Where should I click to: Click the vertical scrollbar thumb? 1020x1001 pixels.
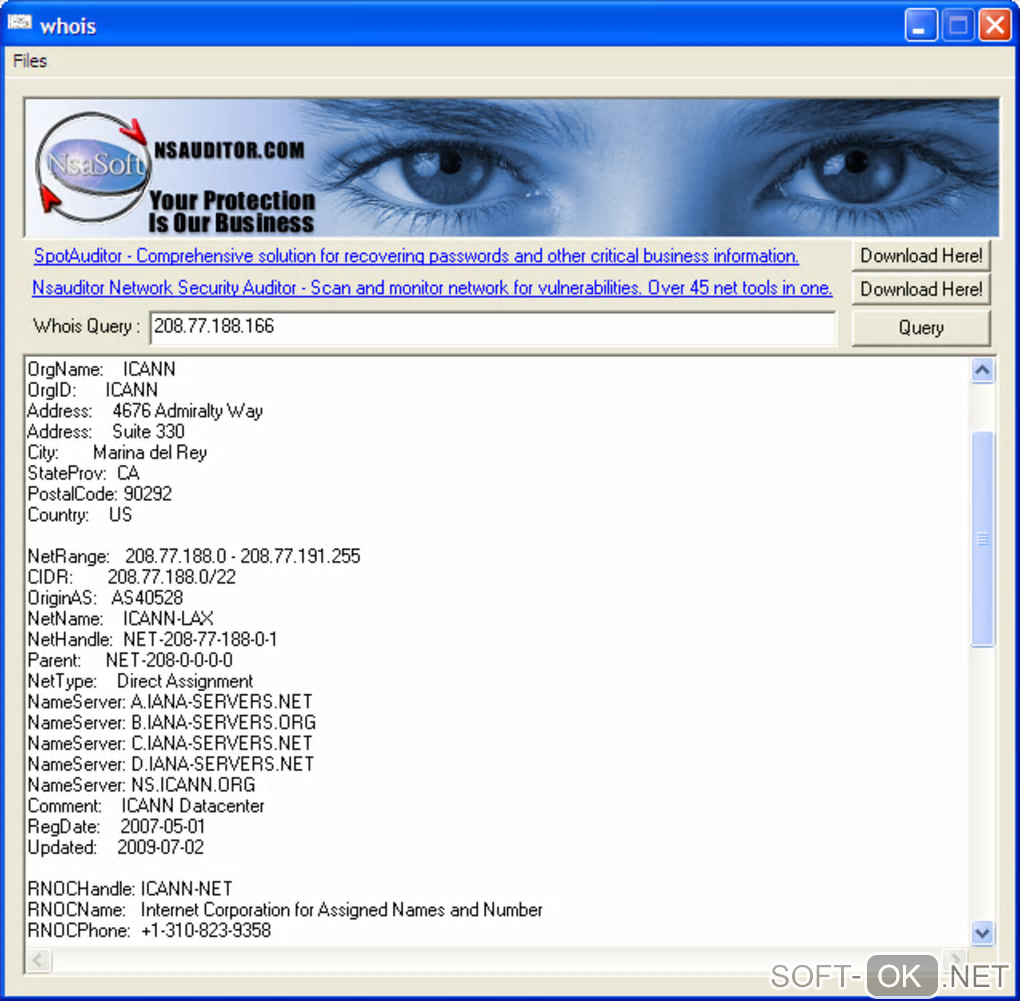click(982, 539)
